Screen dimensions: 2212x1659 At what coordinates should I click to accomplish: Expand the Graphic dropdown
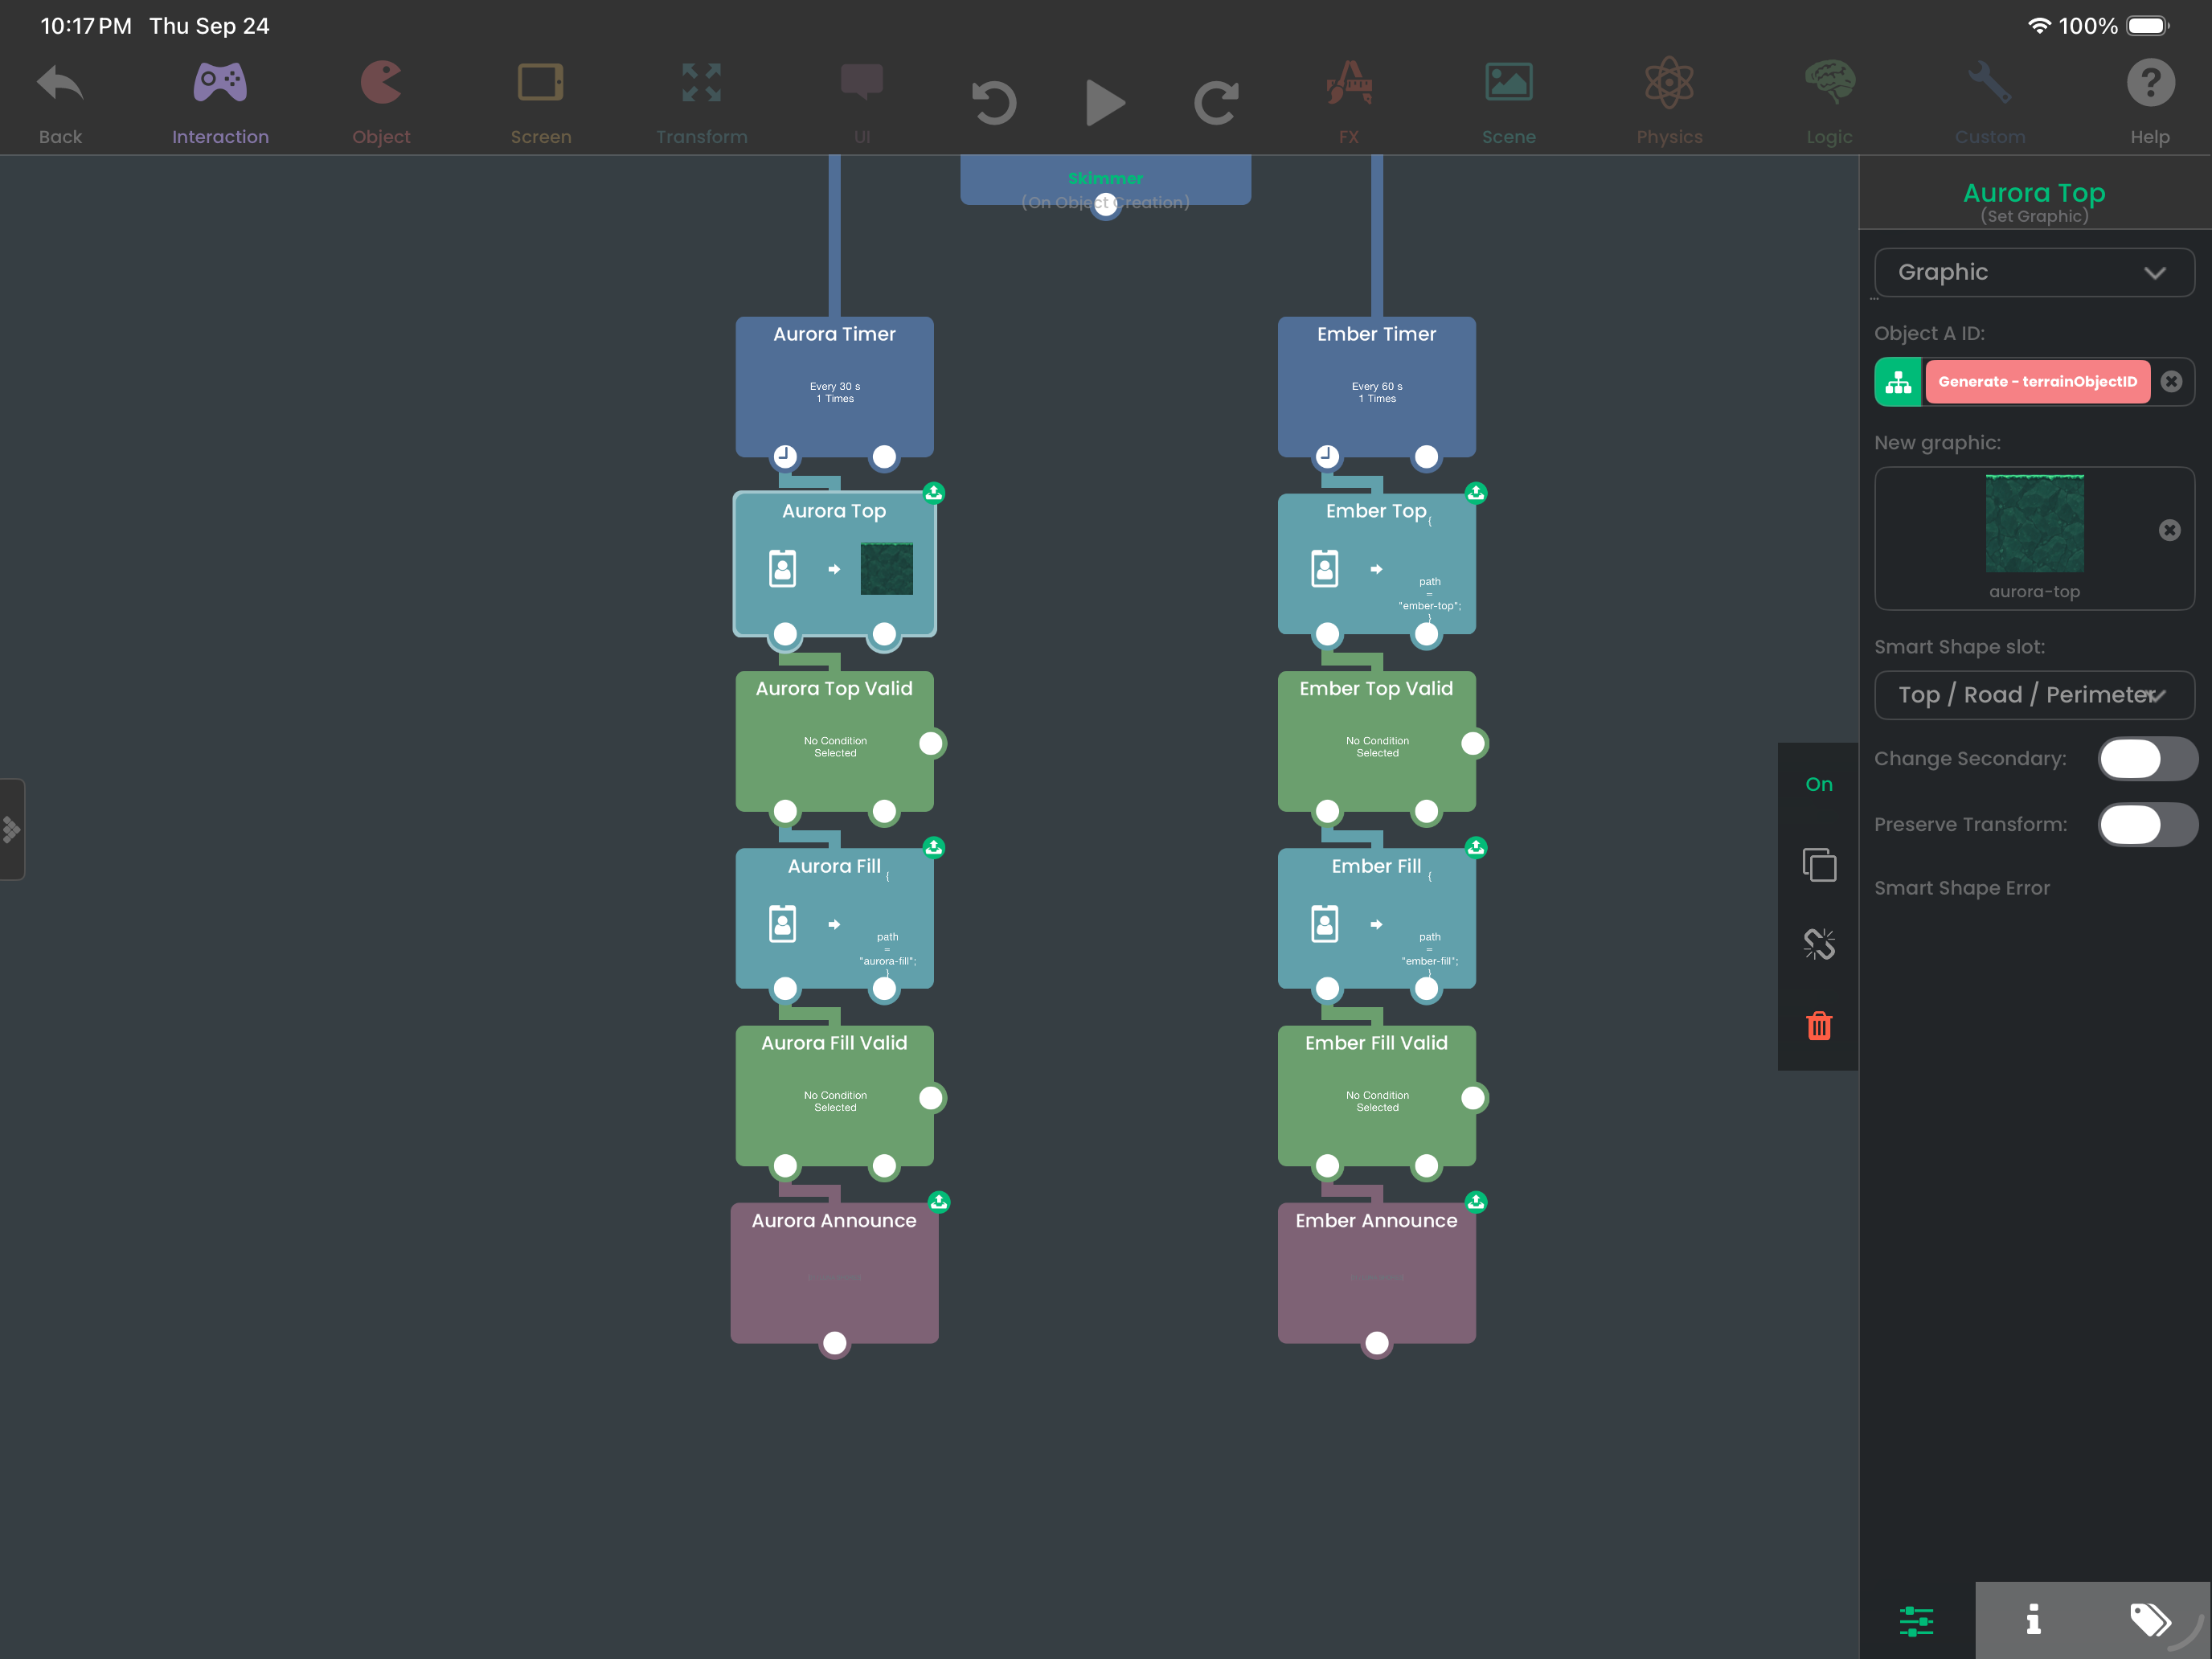pos(2034,272)
